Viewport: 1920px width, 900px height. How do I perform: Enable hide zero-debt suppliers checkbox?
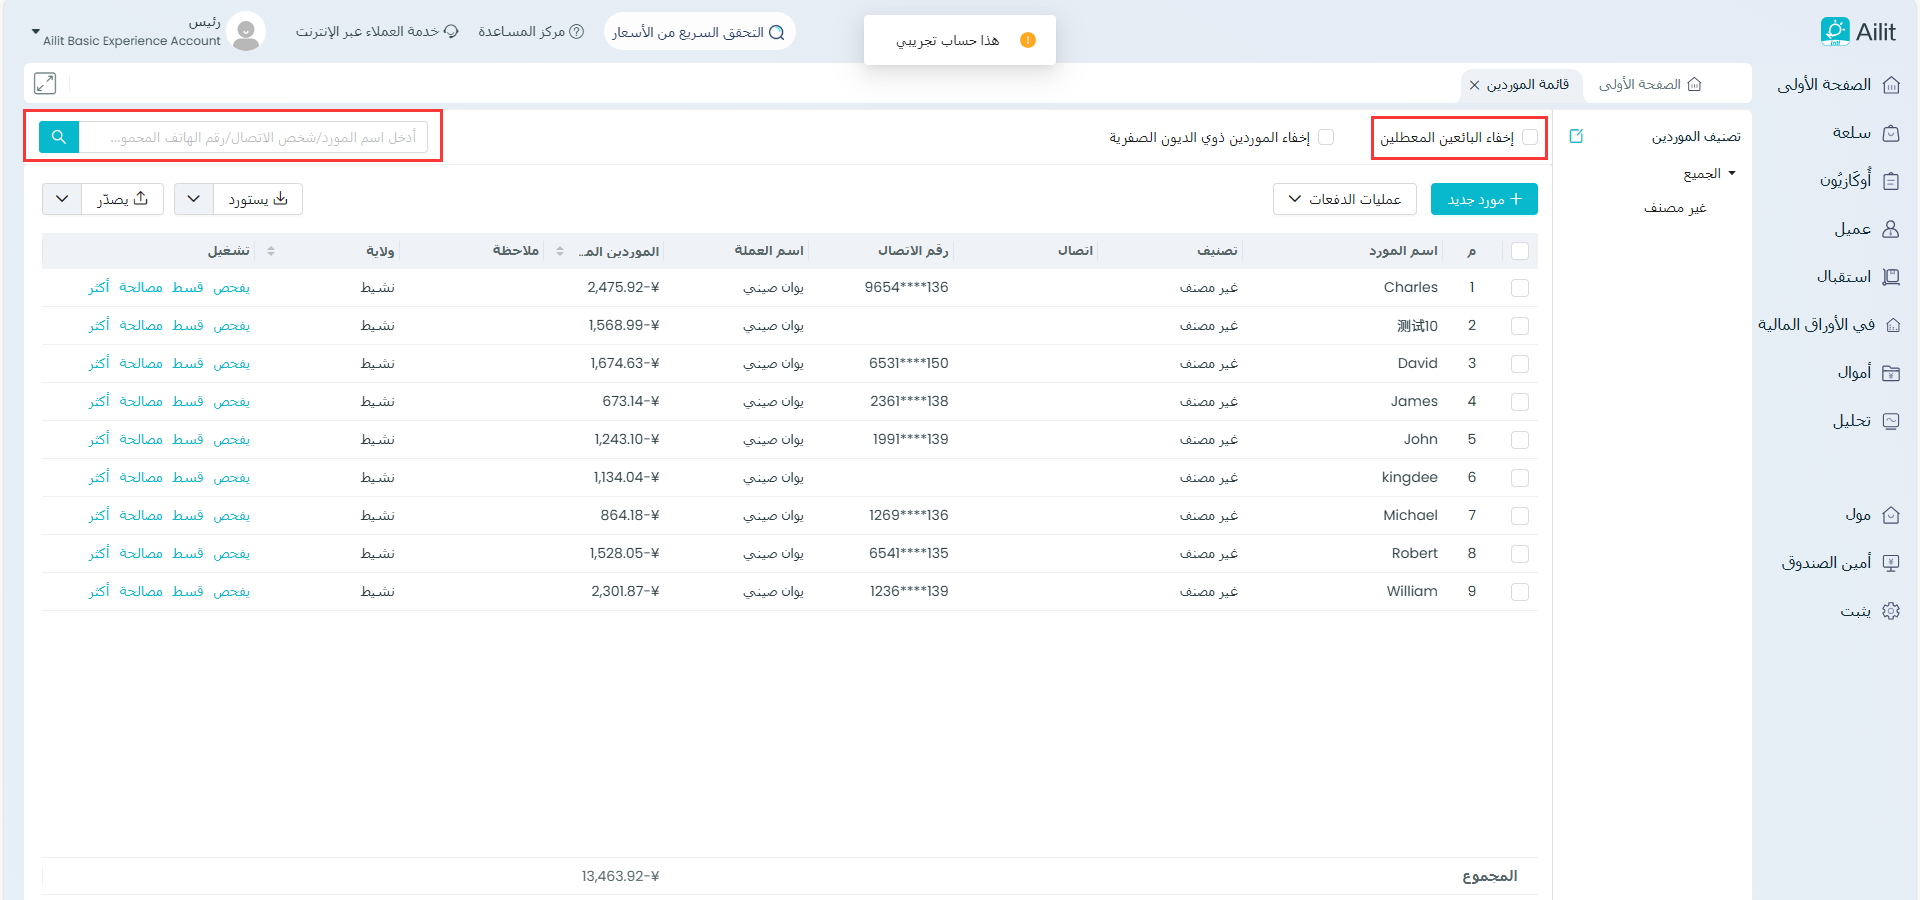tap(1326, 137)
